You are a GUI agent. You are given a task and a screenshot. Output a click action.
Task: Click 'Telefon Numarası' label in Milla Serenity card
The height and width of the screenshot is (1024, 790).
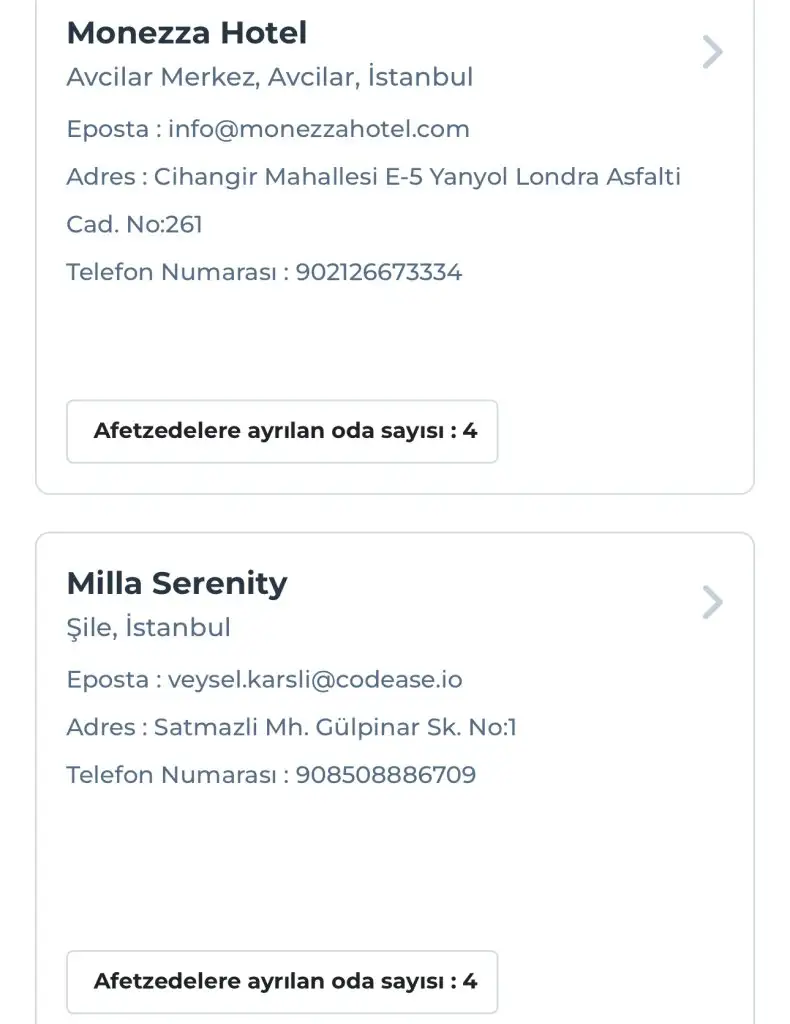point(170,775)
